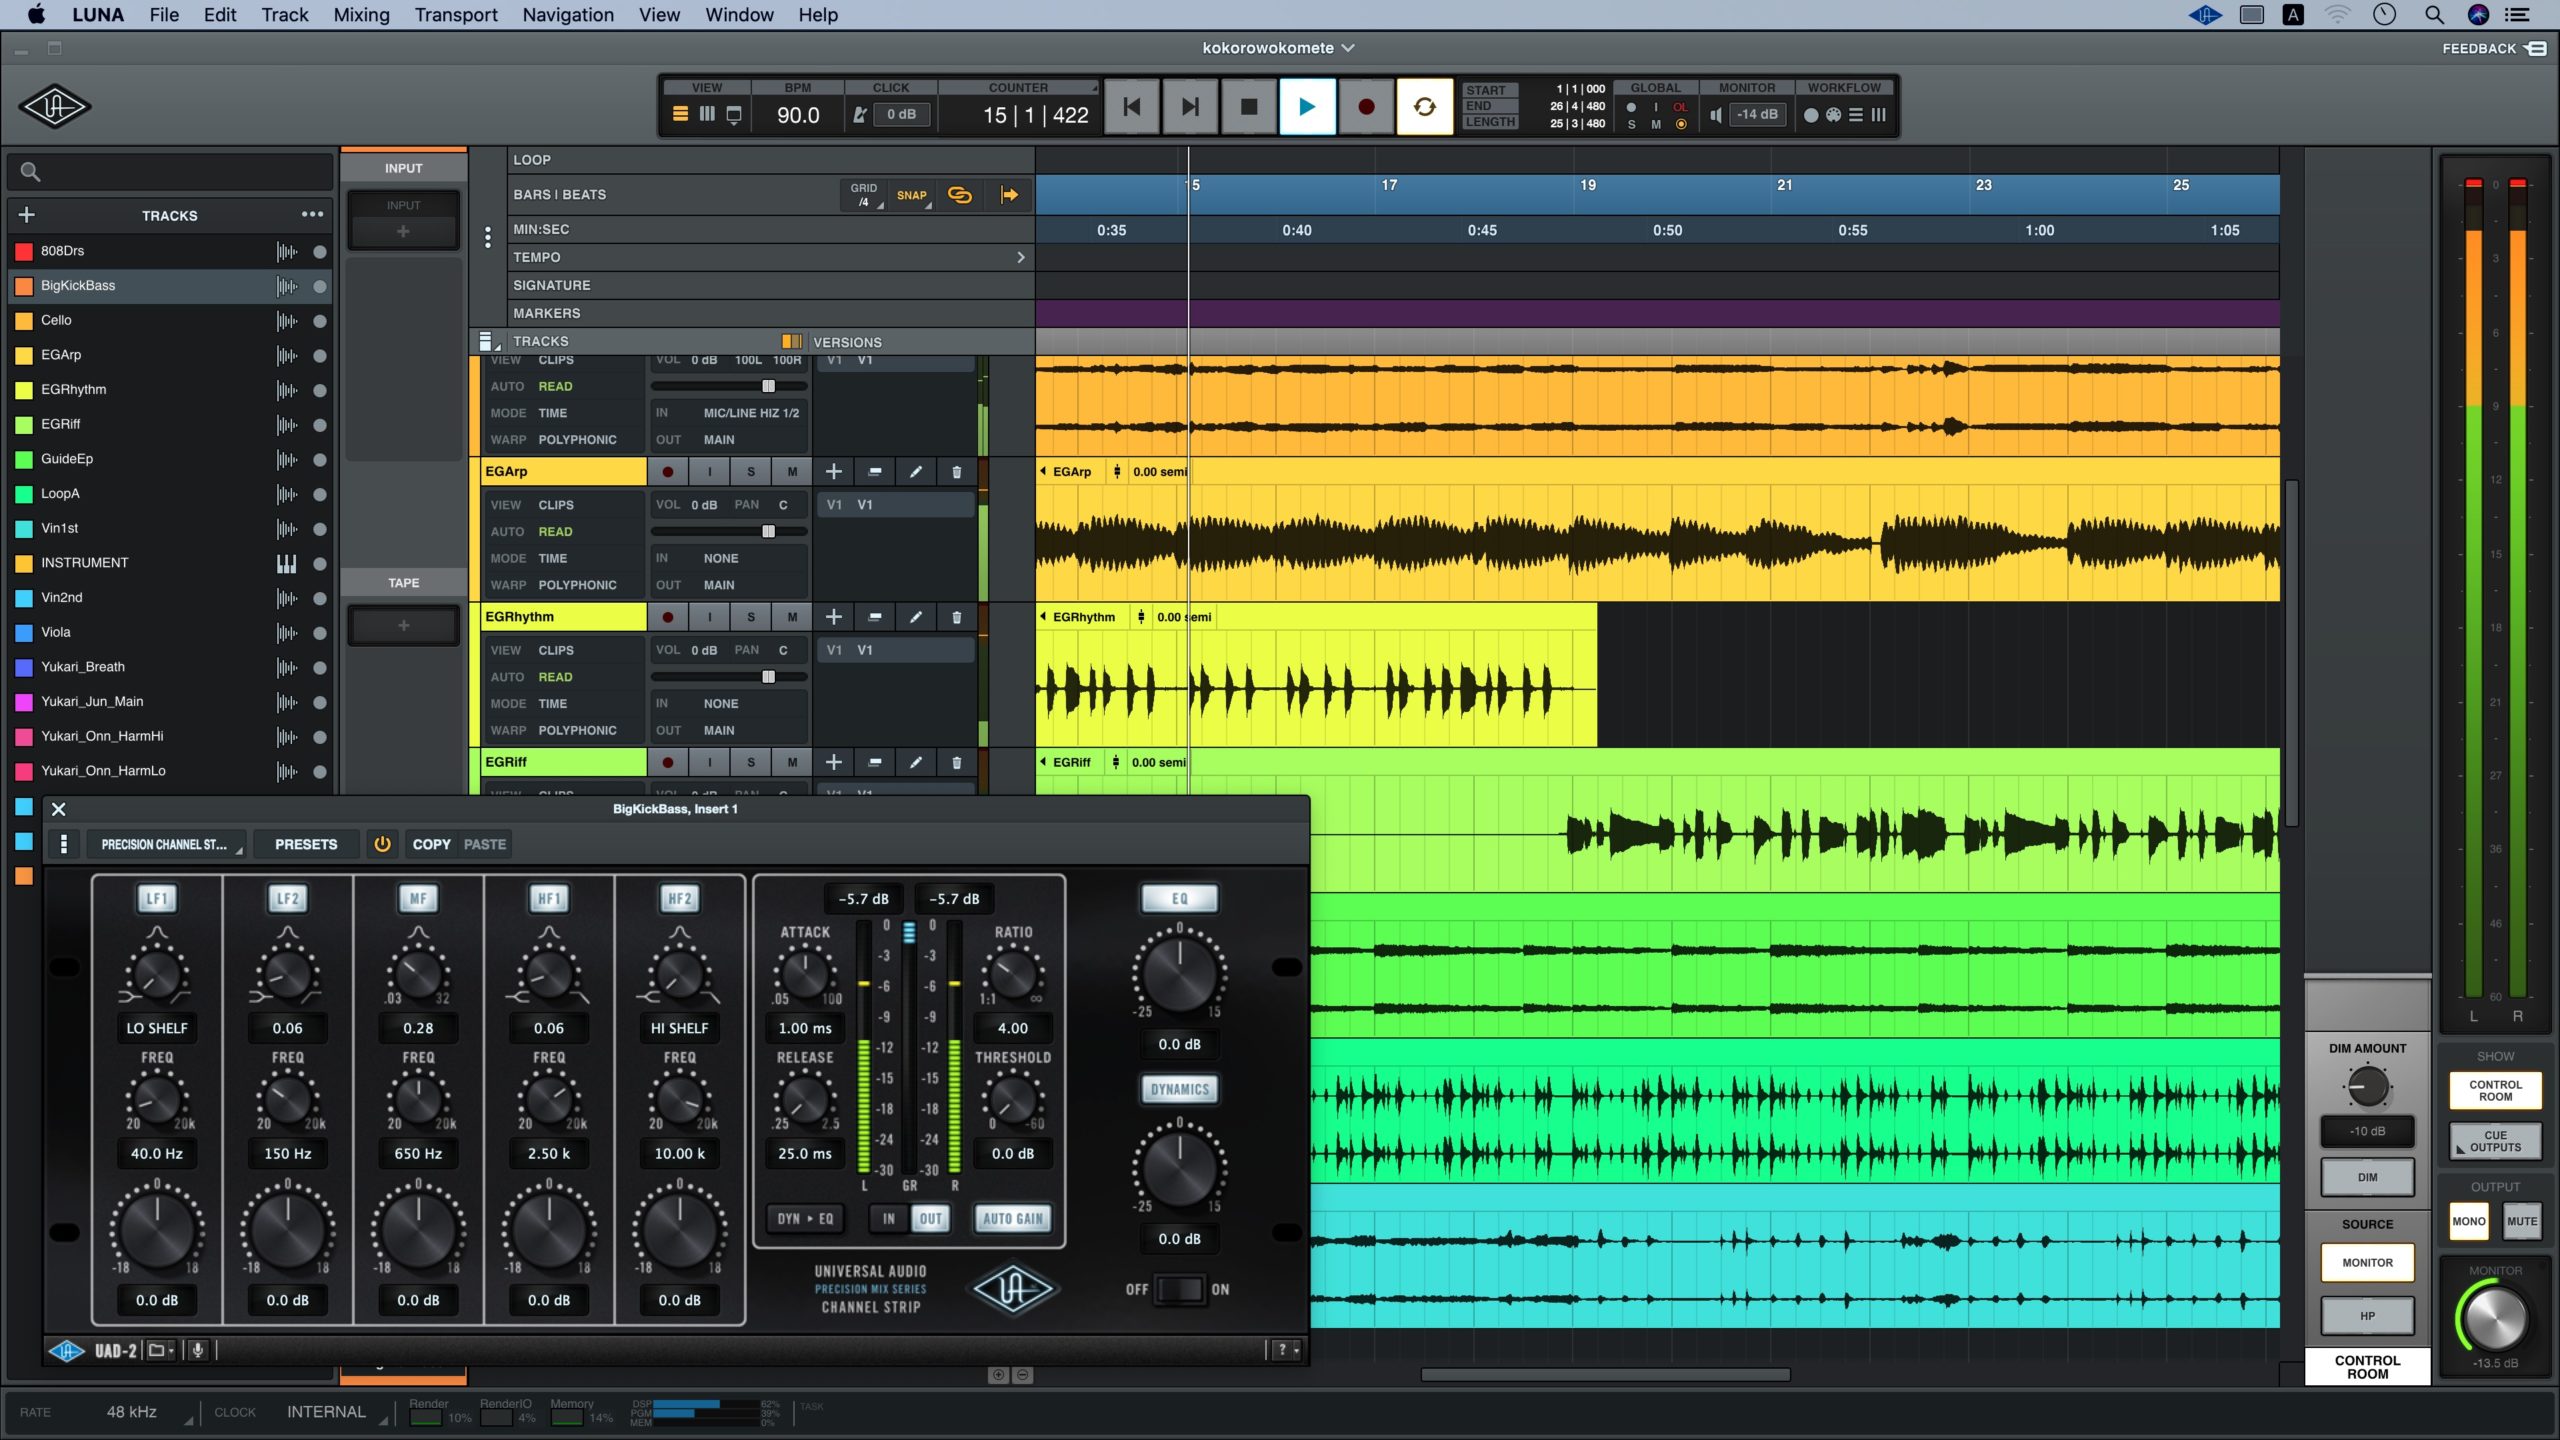Toggle the MONO output button
Screen dimensions: 2560x1440
click(2468, 1222)
